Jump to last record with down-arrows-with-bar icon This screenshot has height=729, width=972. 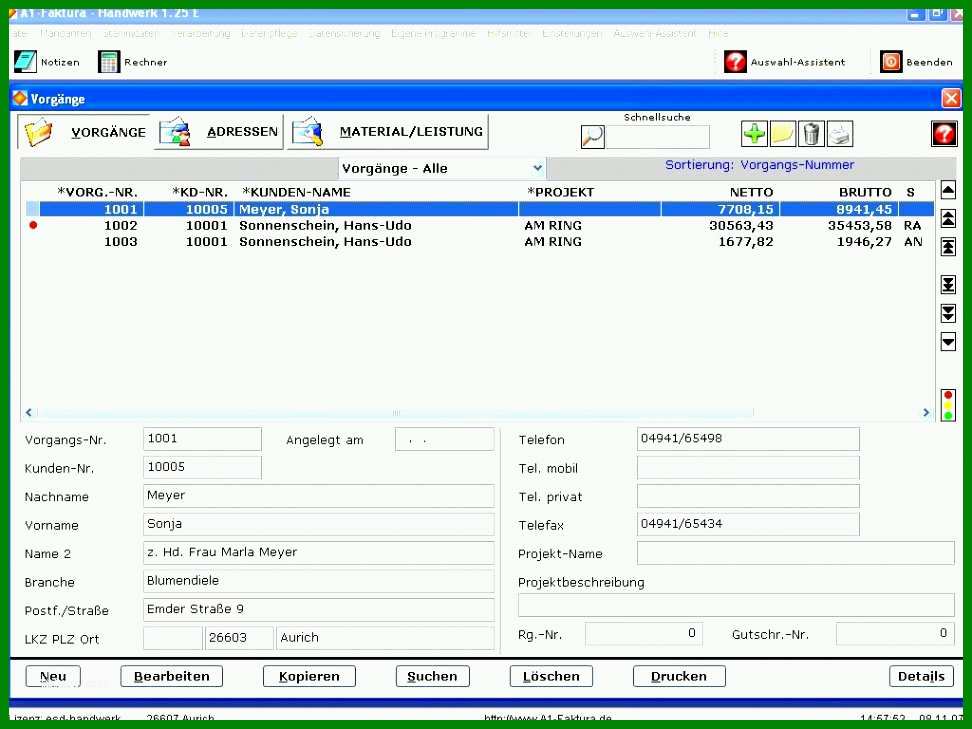pyautogui.click(x=948, y=284)
